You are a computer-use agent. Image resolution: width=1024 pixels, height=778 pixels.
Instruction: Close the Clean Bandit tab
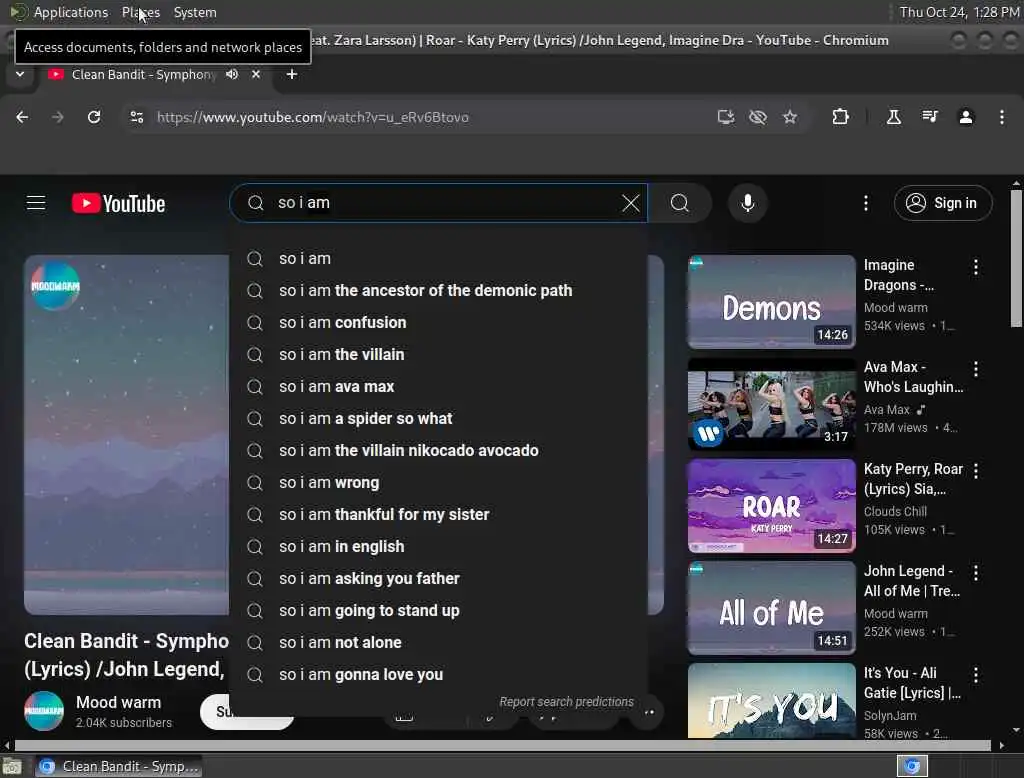[256, 74]
